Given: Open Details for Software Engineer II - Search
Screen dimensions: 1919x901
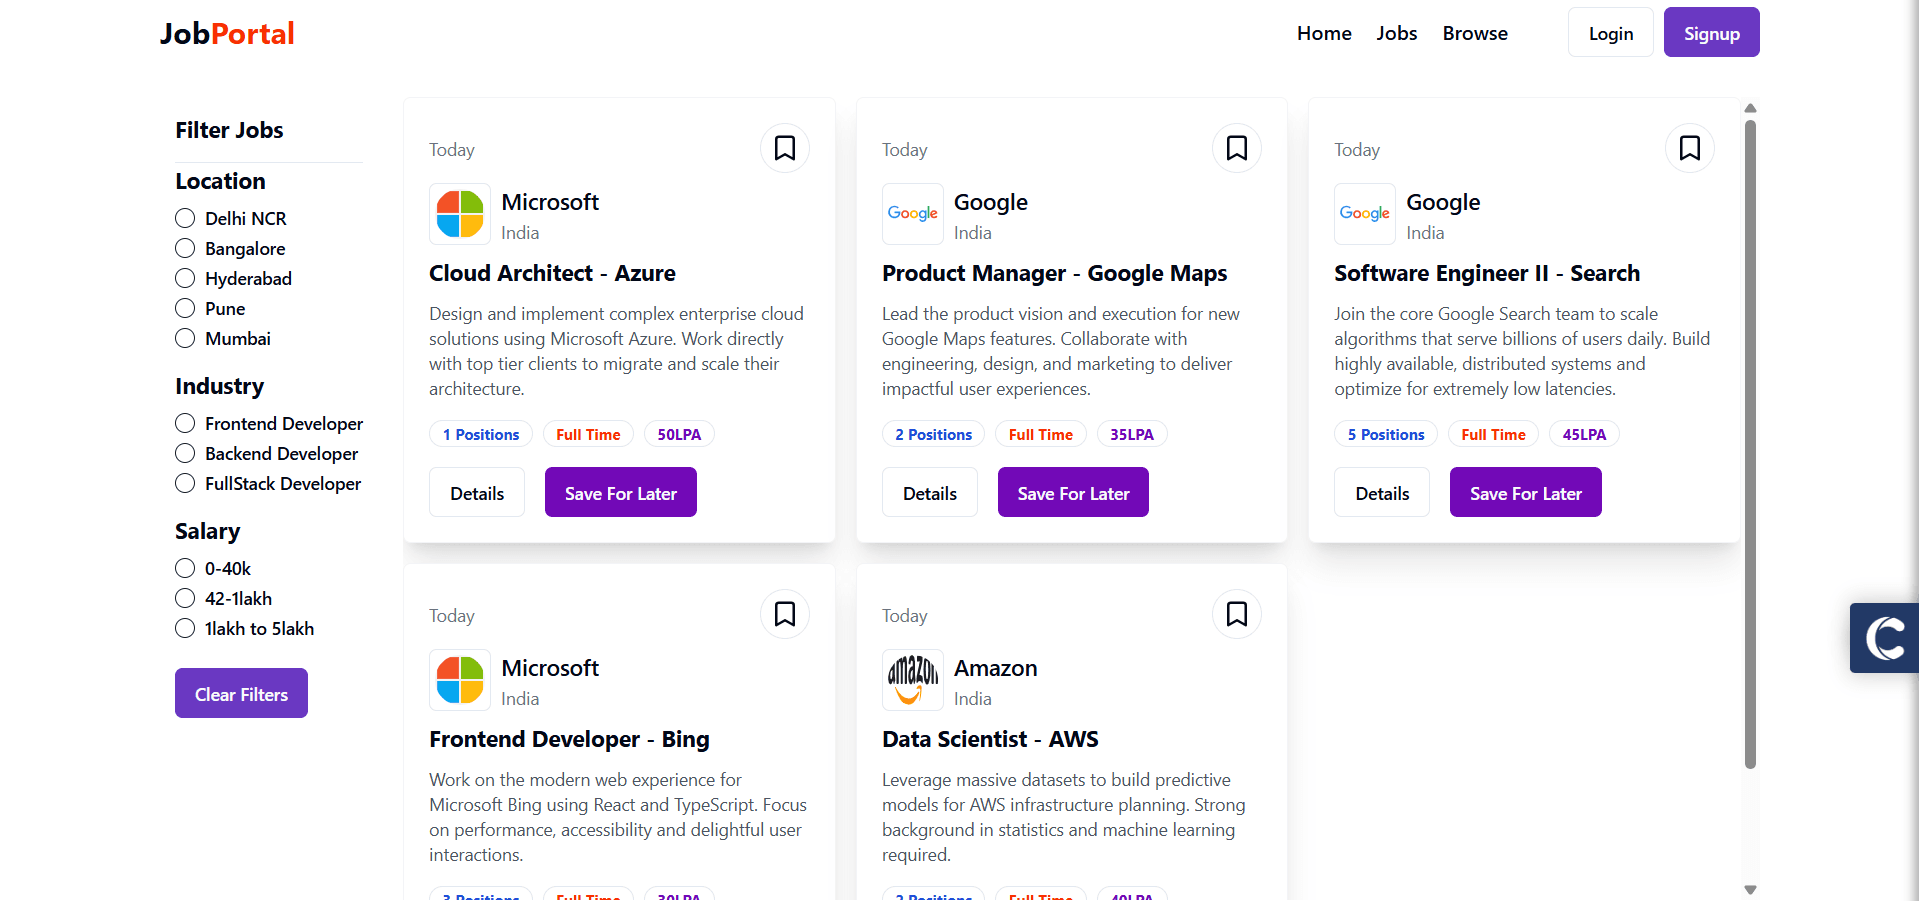Looking at the screenshot, I should [1382, 492].
